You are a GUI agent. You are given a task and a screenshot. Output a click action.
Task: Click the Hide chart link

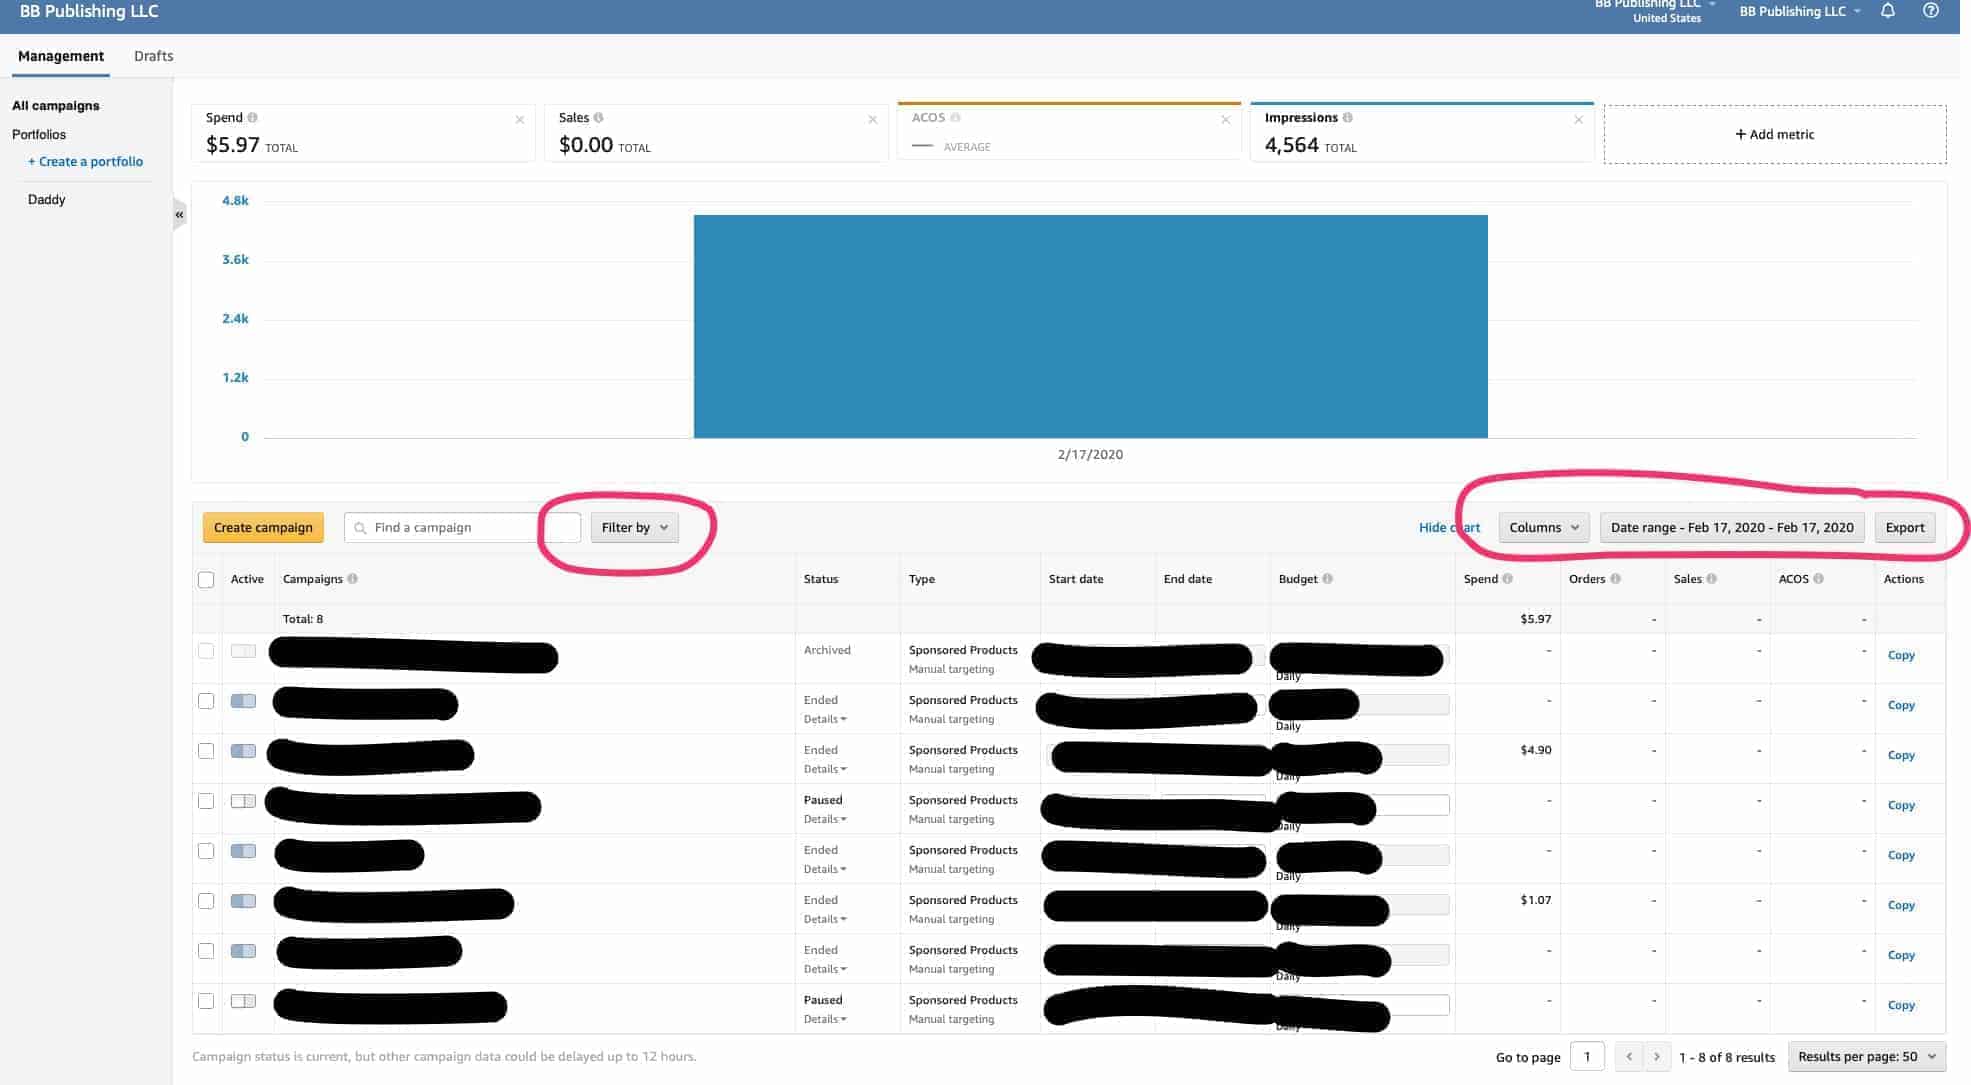pyautogui.click(x=1449, y=528)
